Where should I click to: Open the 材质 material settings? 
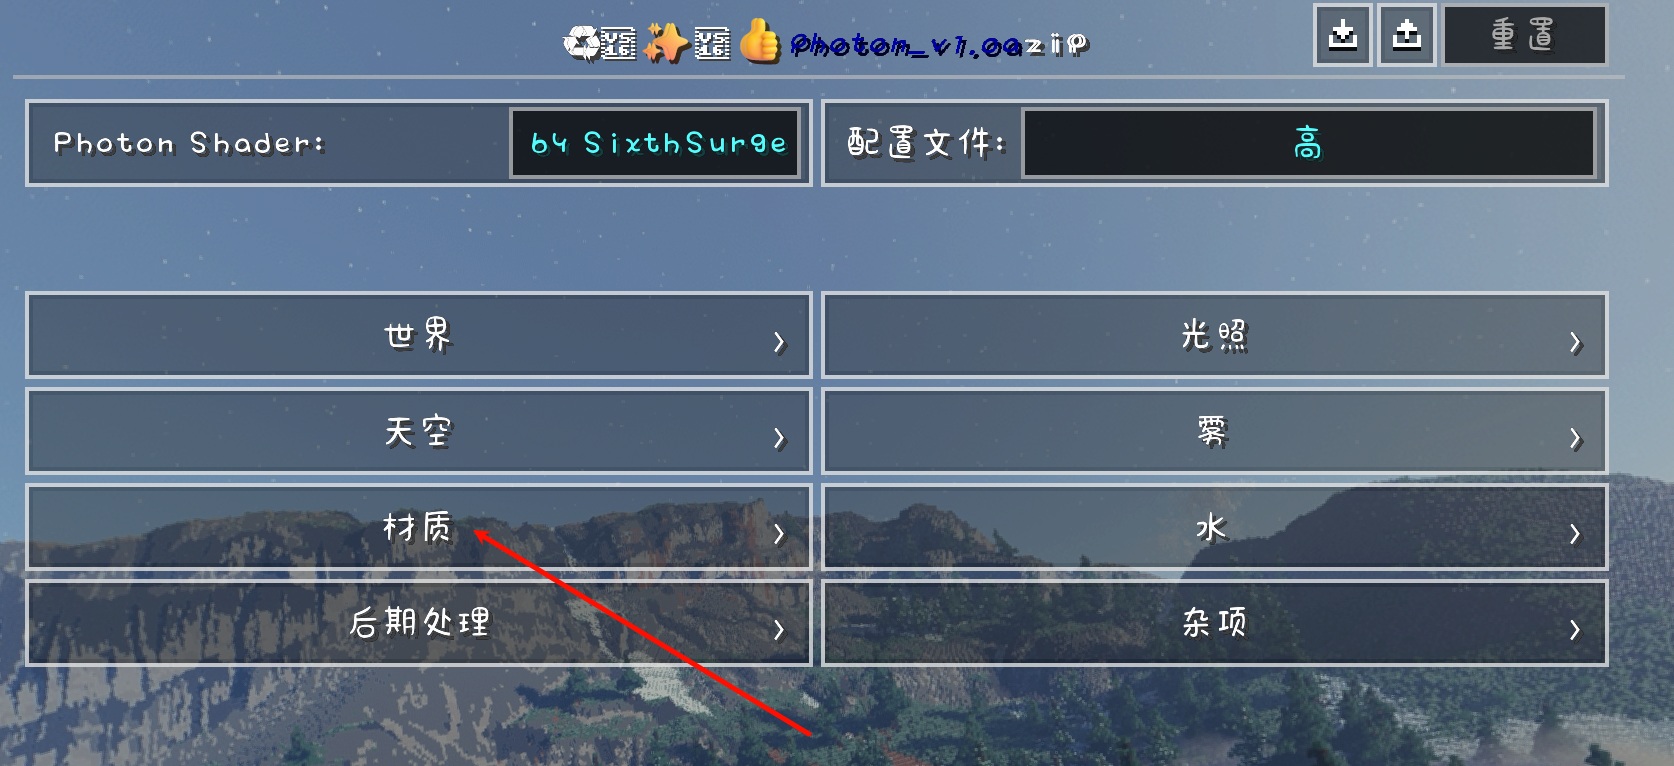click(418, 527)
